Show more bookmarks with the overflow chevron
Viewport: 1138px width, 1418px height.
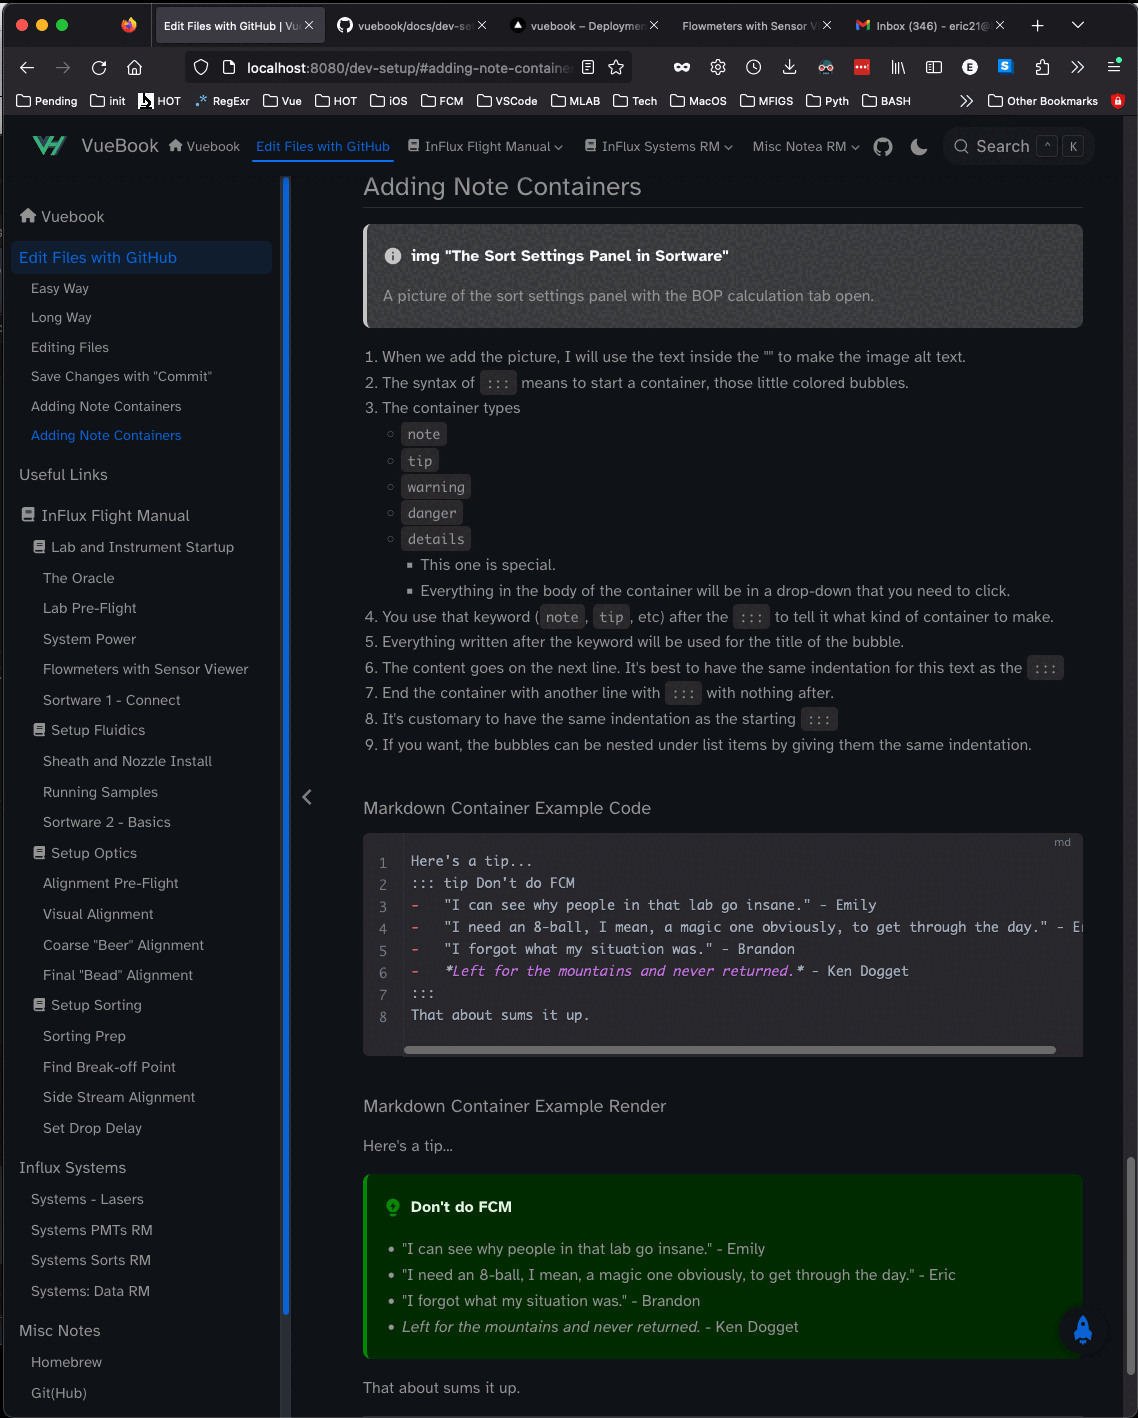[x=966, y=101]
